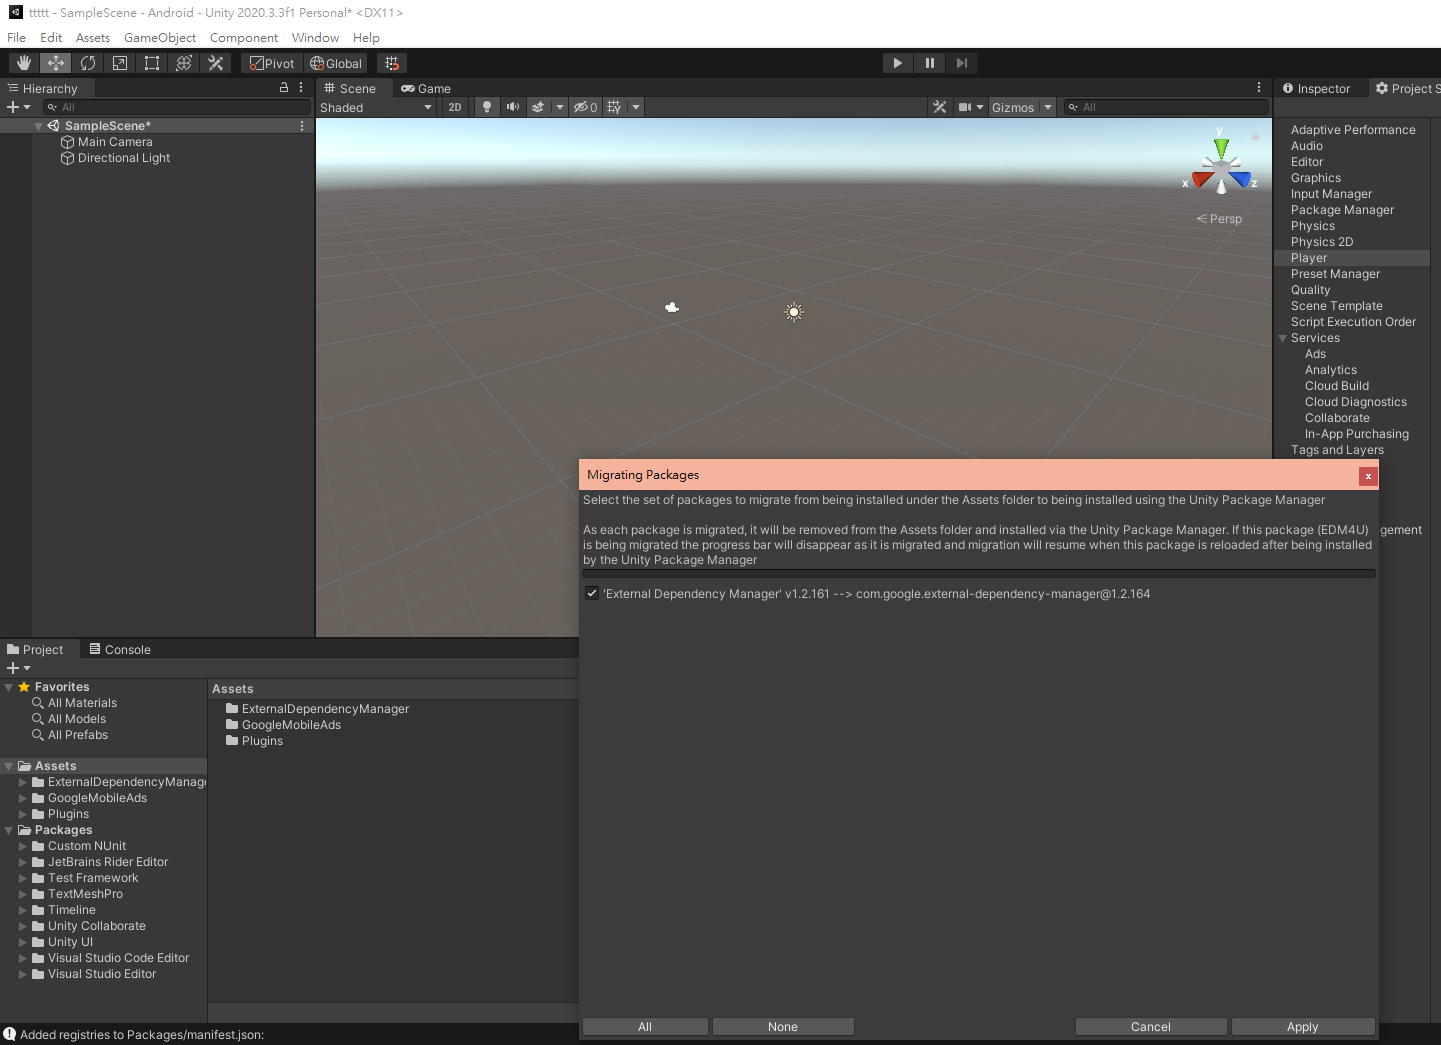Toggle scene effects icon
The height and width of the screenshot is (1045, 1441).
pyautogui.click(x=539, y=107)
